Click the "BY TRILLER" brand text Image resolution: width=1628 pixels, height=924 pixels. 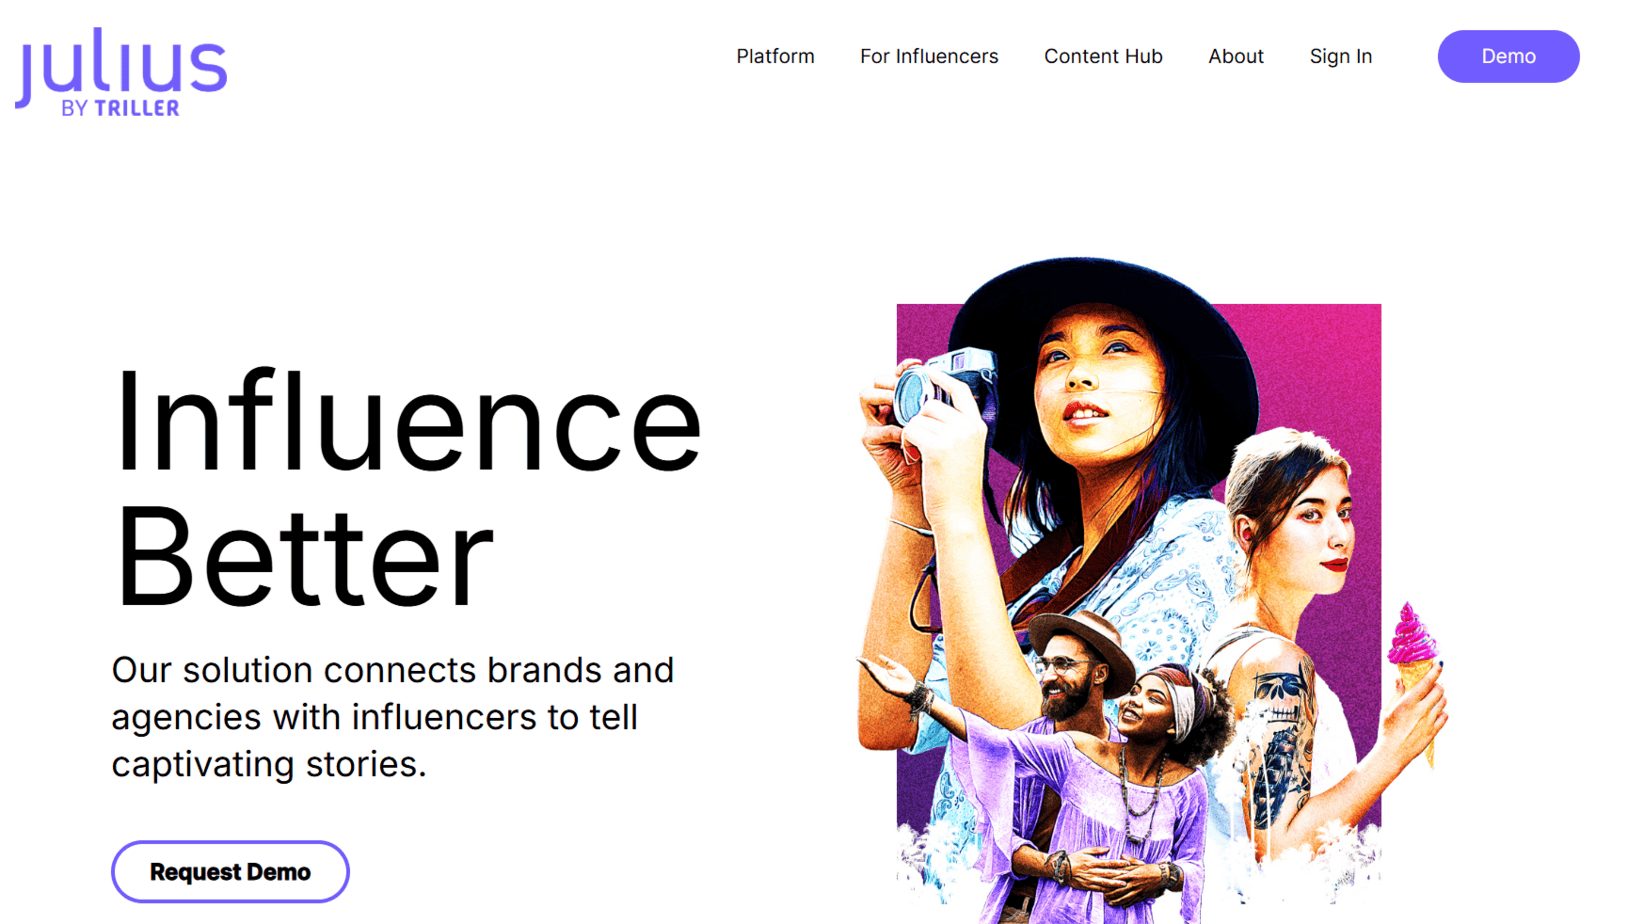pyautogui.click(x=120, y=110)
